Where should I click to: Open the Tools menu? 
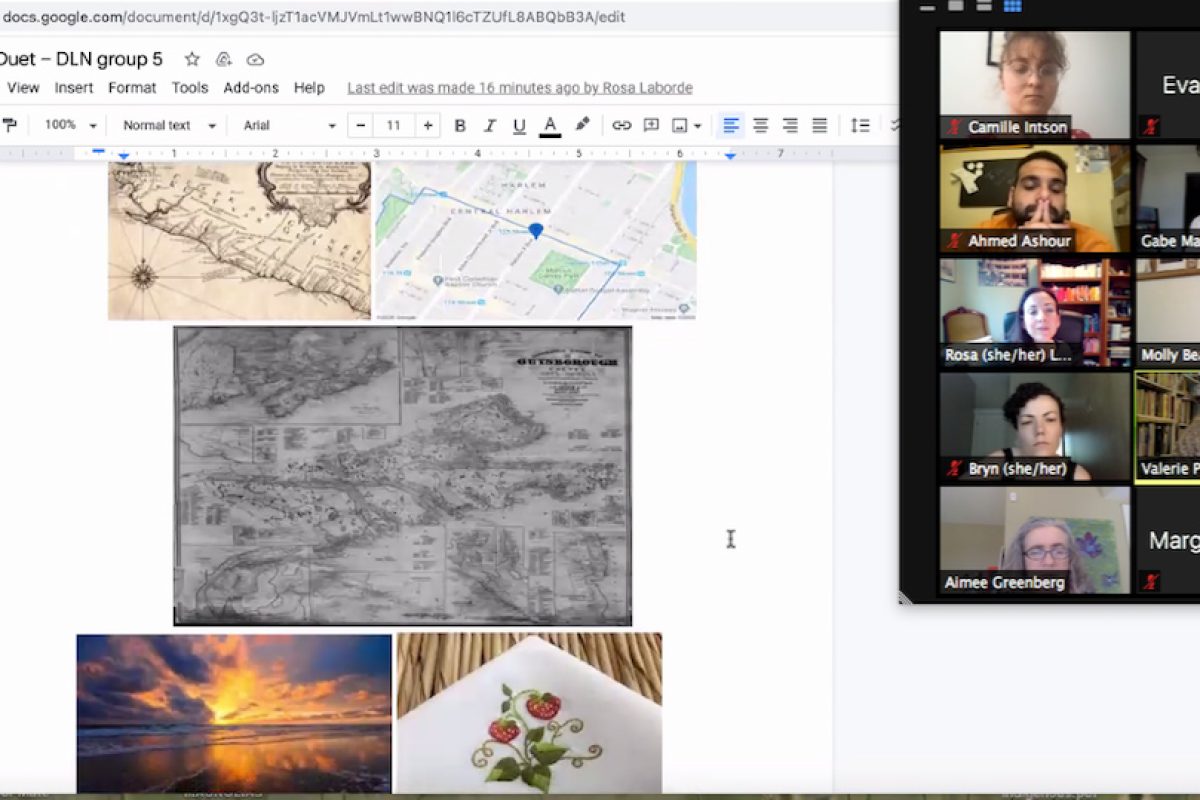190,88
